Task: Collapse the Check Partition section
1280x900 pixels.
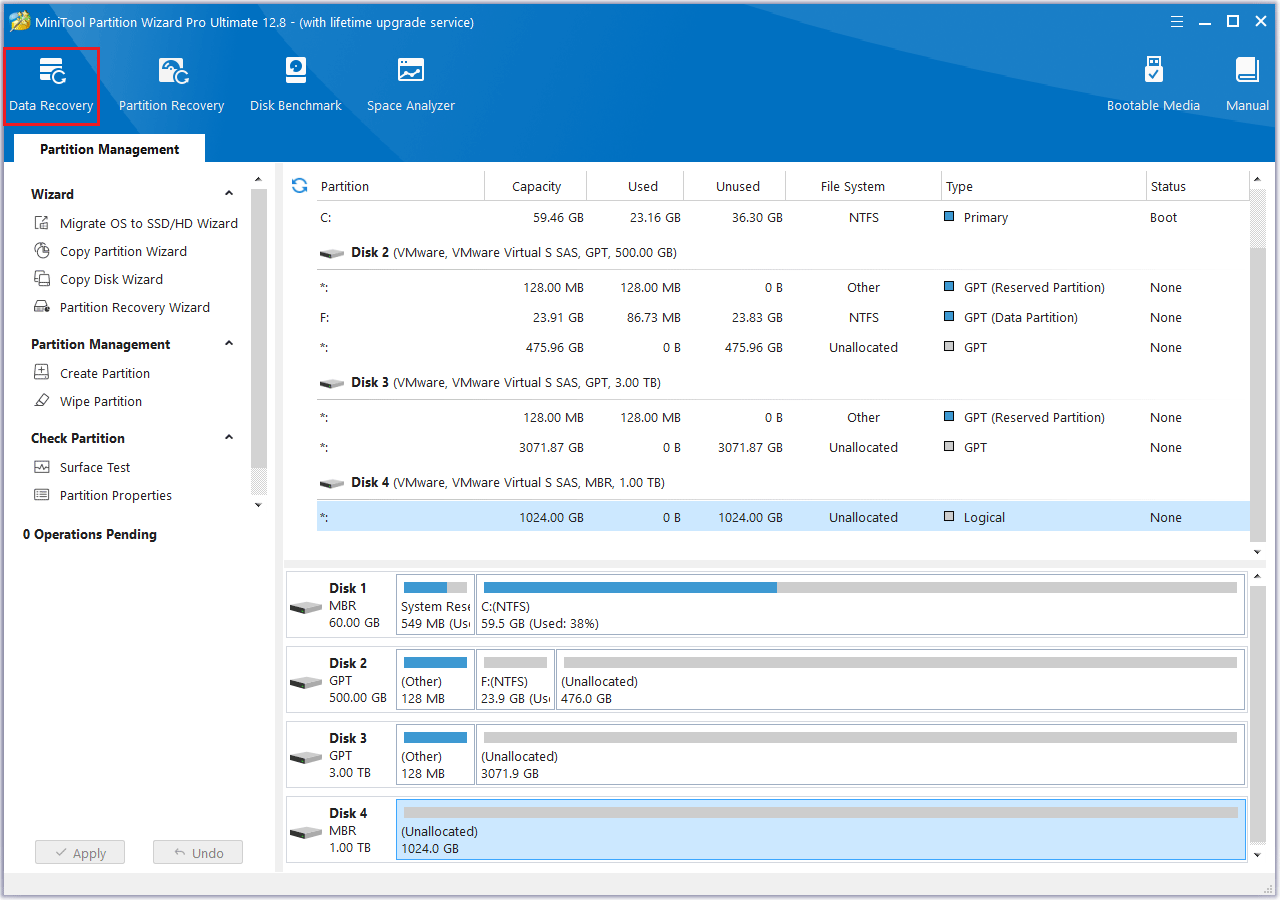Action: (x=229, y=438)
